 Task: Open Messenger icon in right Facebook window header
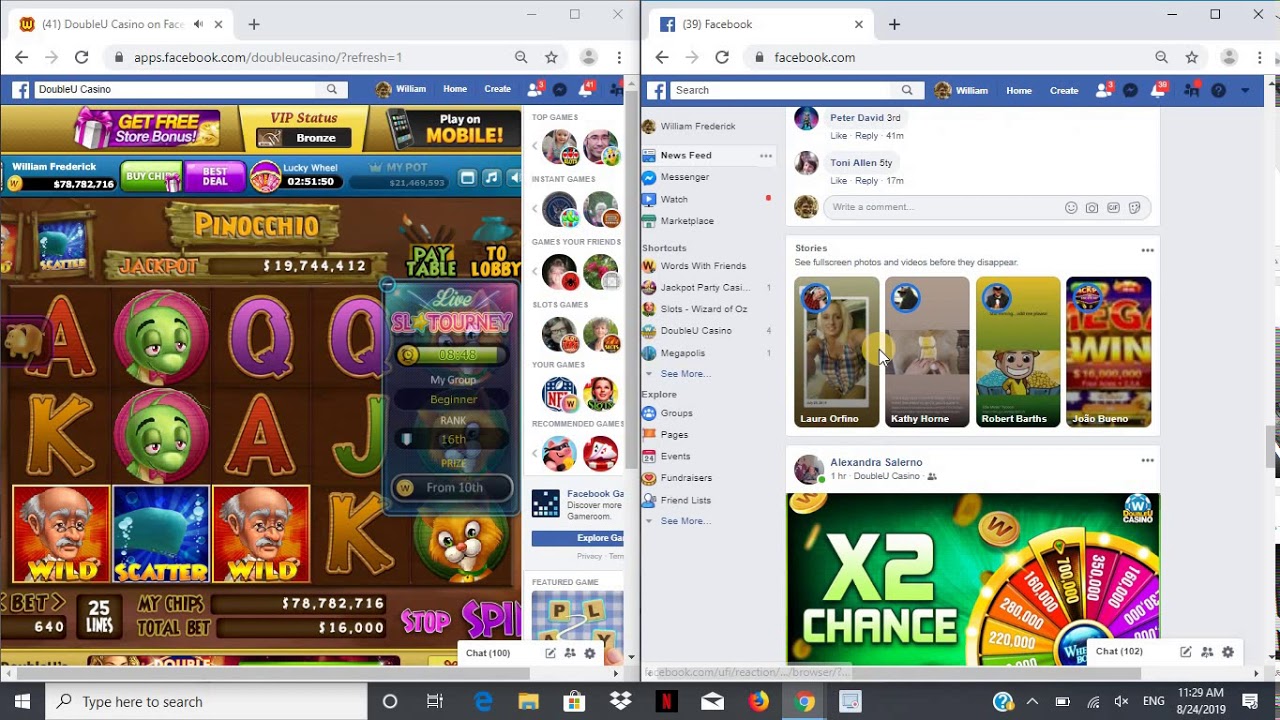pyautogui.click(x=1130, y=90)
